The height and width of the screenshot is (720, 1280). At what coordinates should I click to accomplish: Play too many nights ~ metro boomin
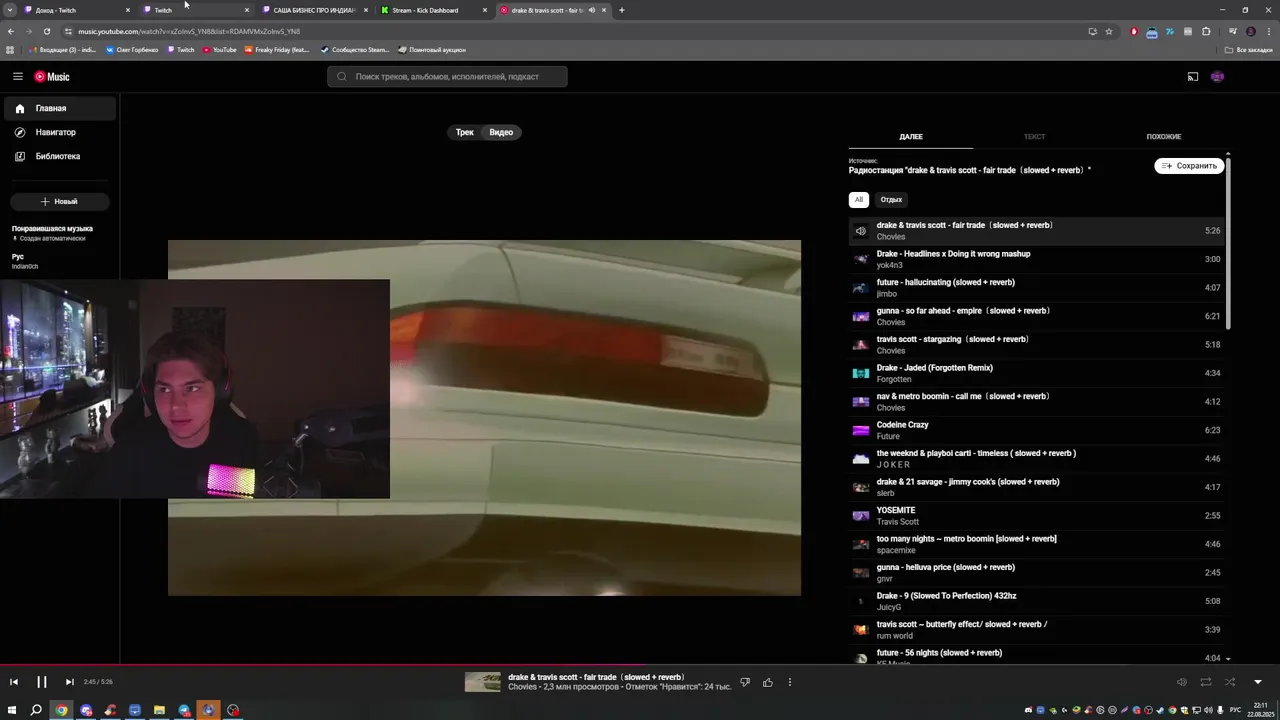click(x=1037, y=544)
